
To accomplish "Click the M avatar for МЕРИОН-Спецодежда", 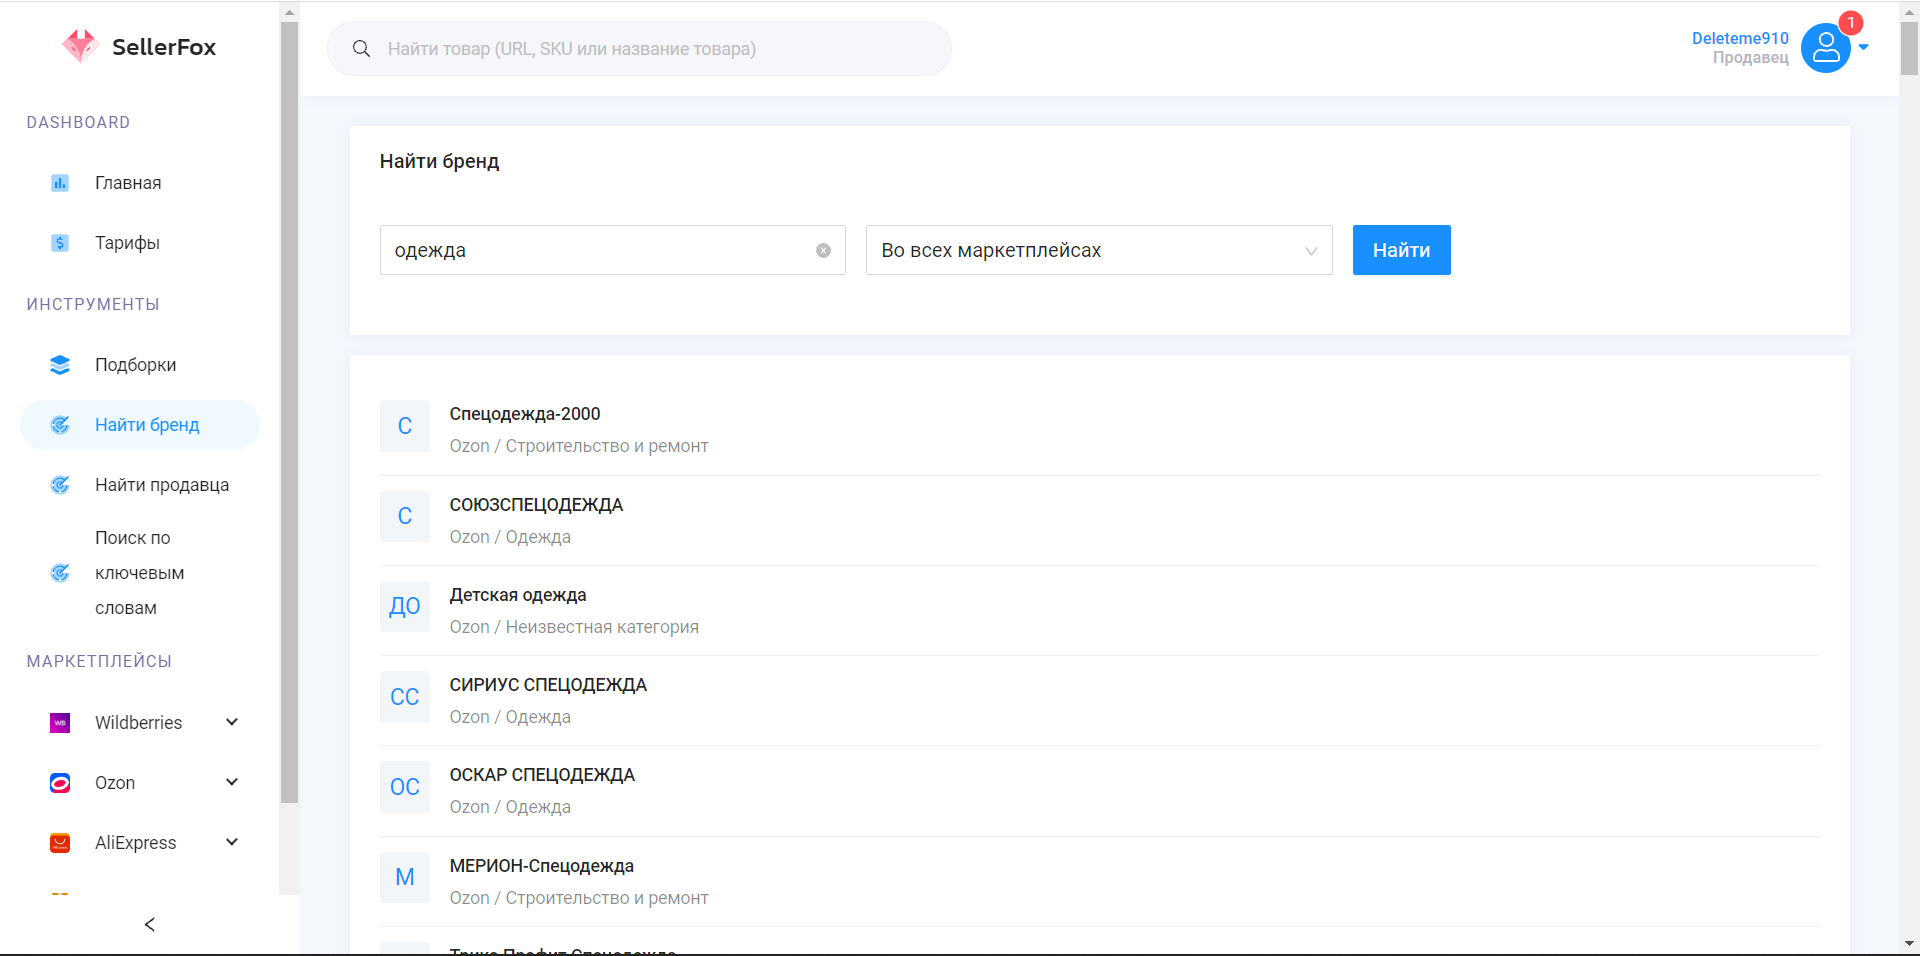I will (x=405, y=877).
